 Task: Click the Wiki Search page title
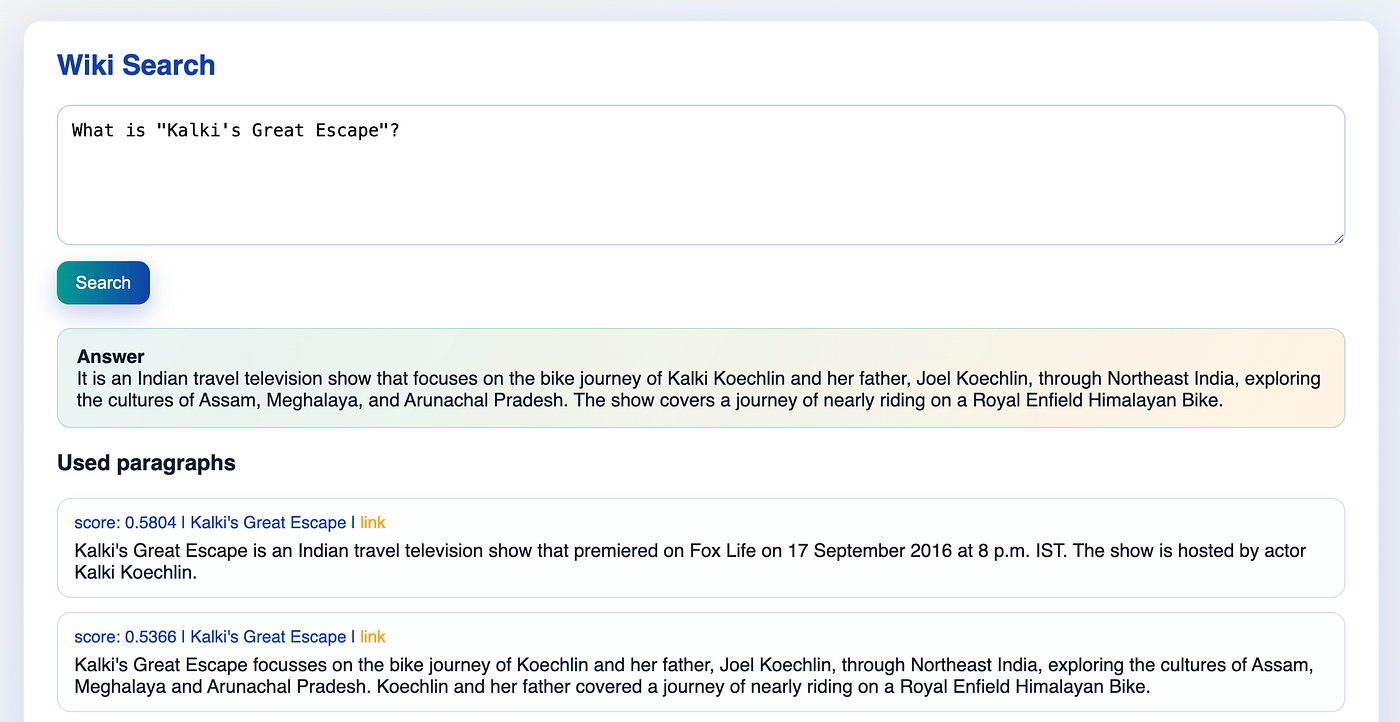tap(136, 65)
